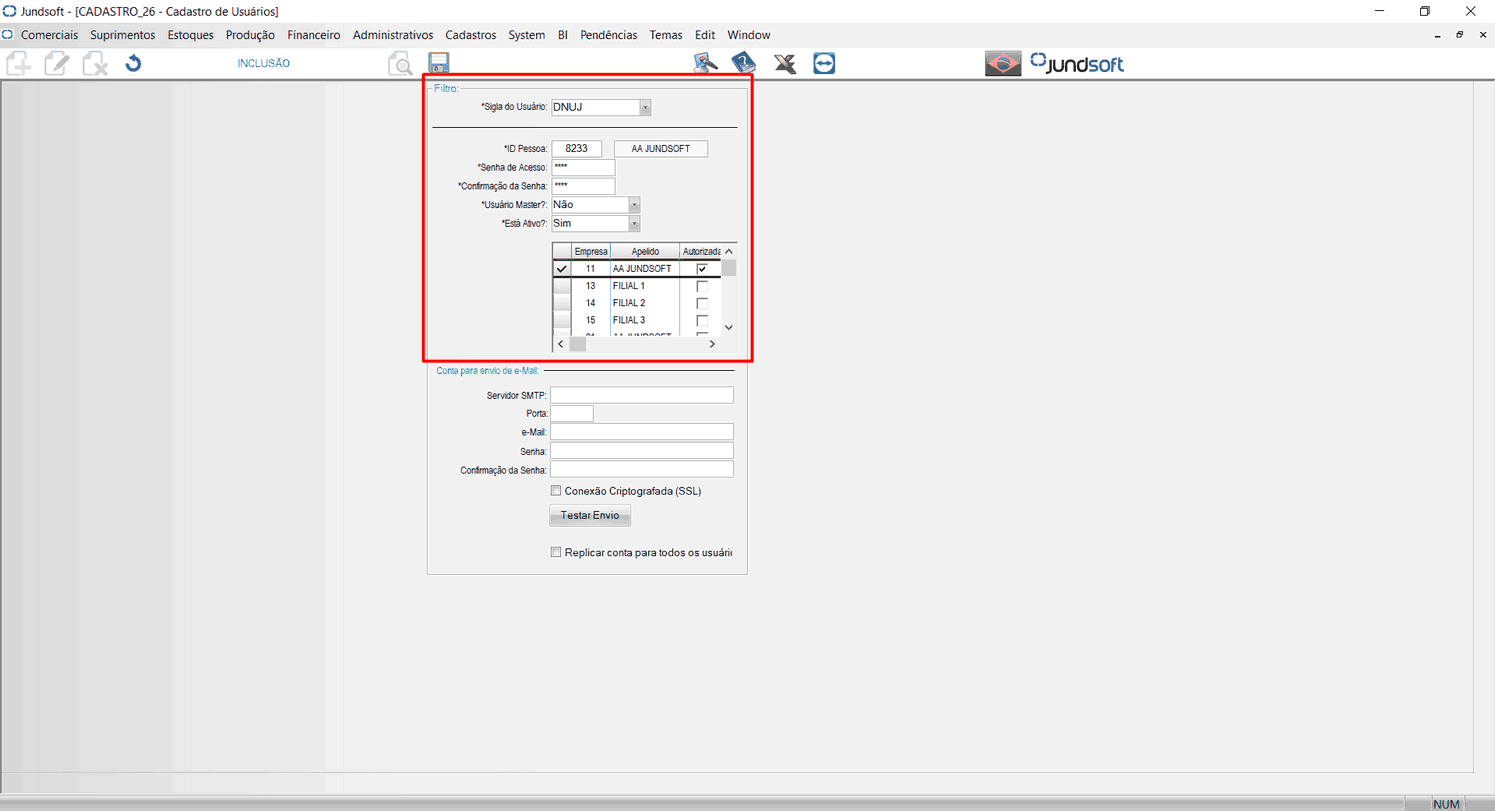Click the e-mail Confirmação da Senha field

642,469
